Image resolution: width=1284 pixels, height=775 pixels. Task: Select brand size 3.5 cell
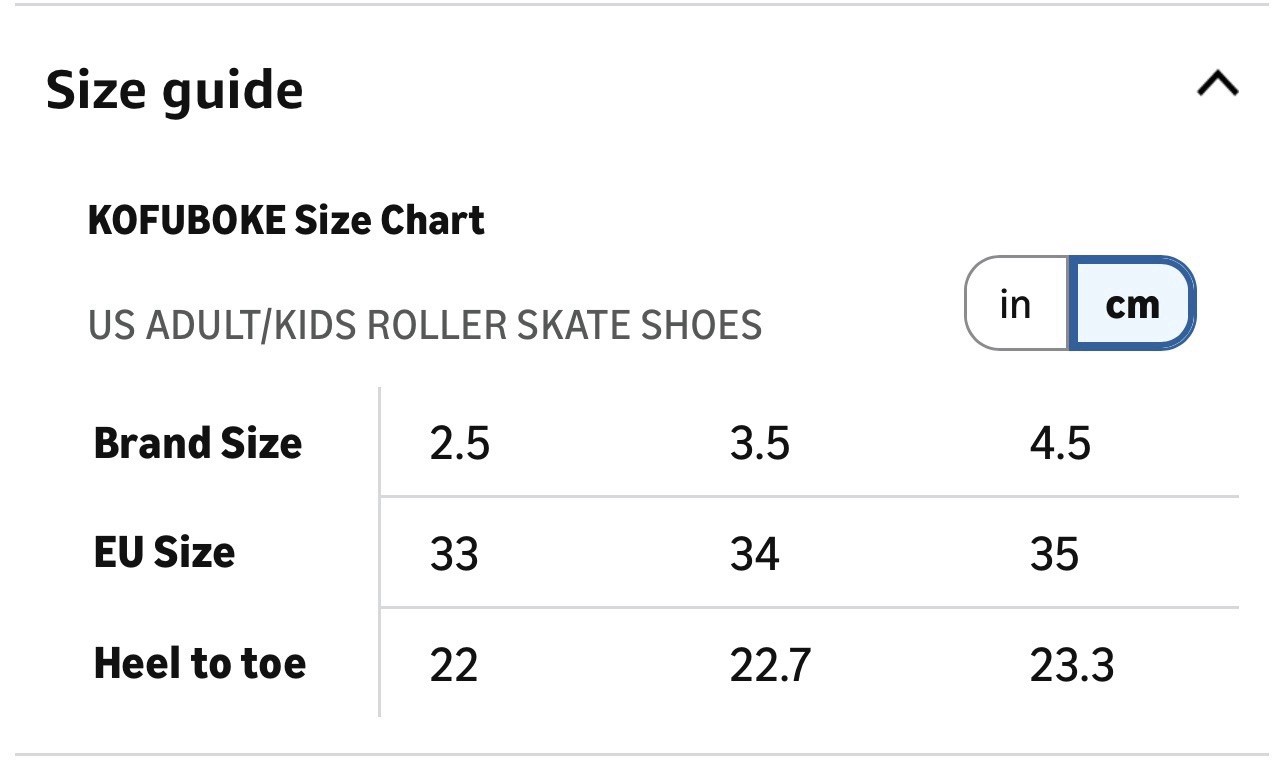(760, 444)
